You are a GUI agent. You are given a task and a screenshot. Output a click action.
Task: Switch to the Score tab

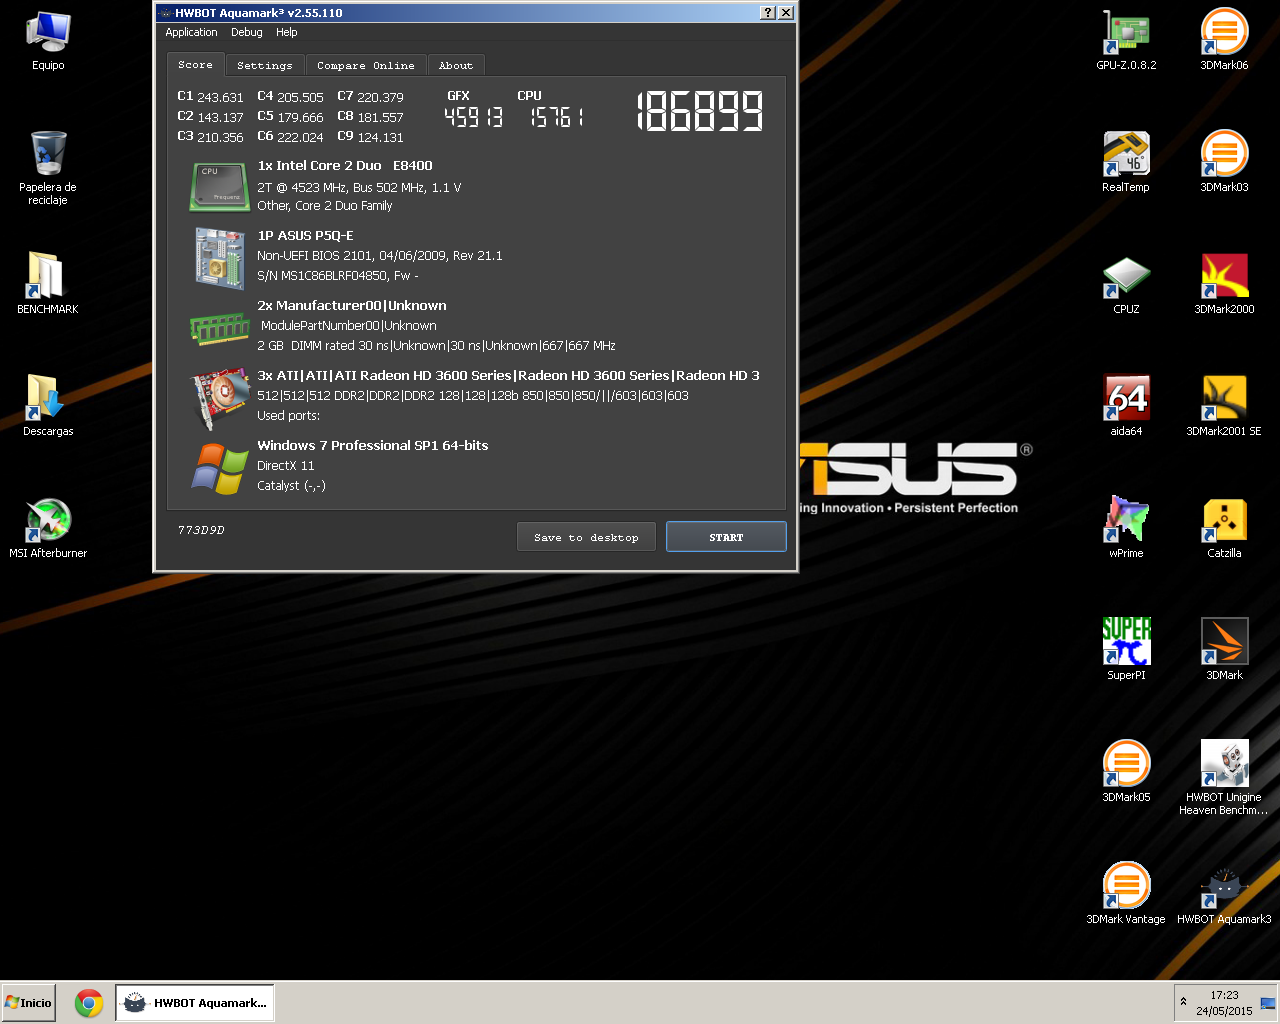(195, 64)
